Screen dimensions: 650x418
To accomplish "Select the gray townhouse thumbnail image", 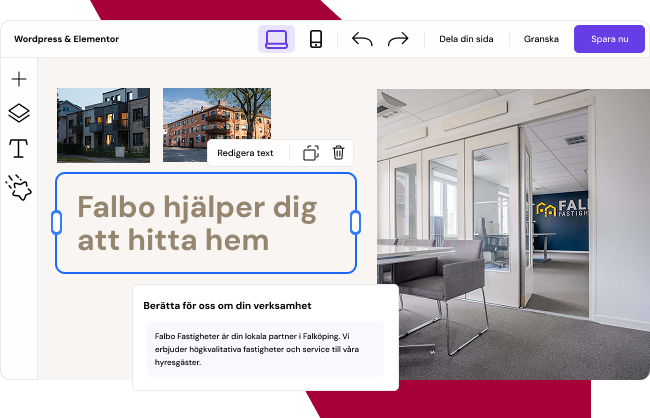I will click(x=103, y=124).
